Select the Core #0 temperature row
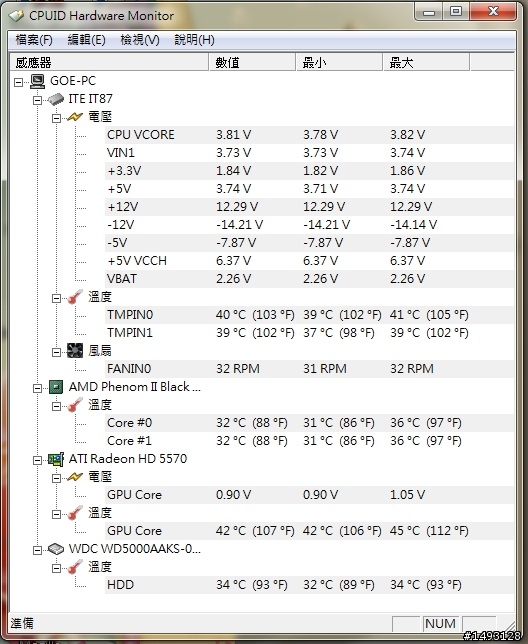The image size is (528, 644). (309, 423)
